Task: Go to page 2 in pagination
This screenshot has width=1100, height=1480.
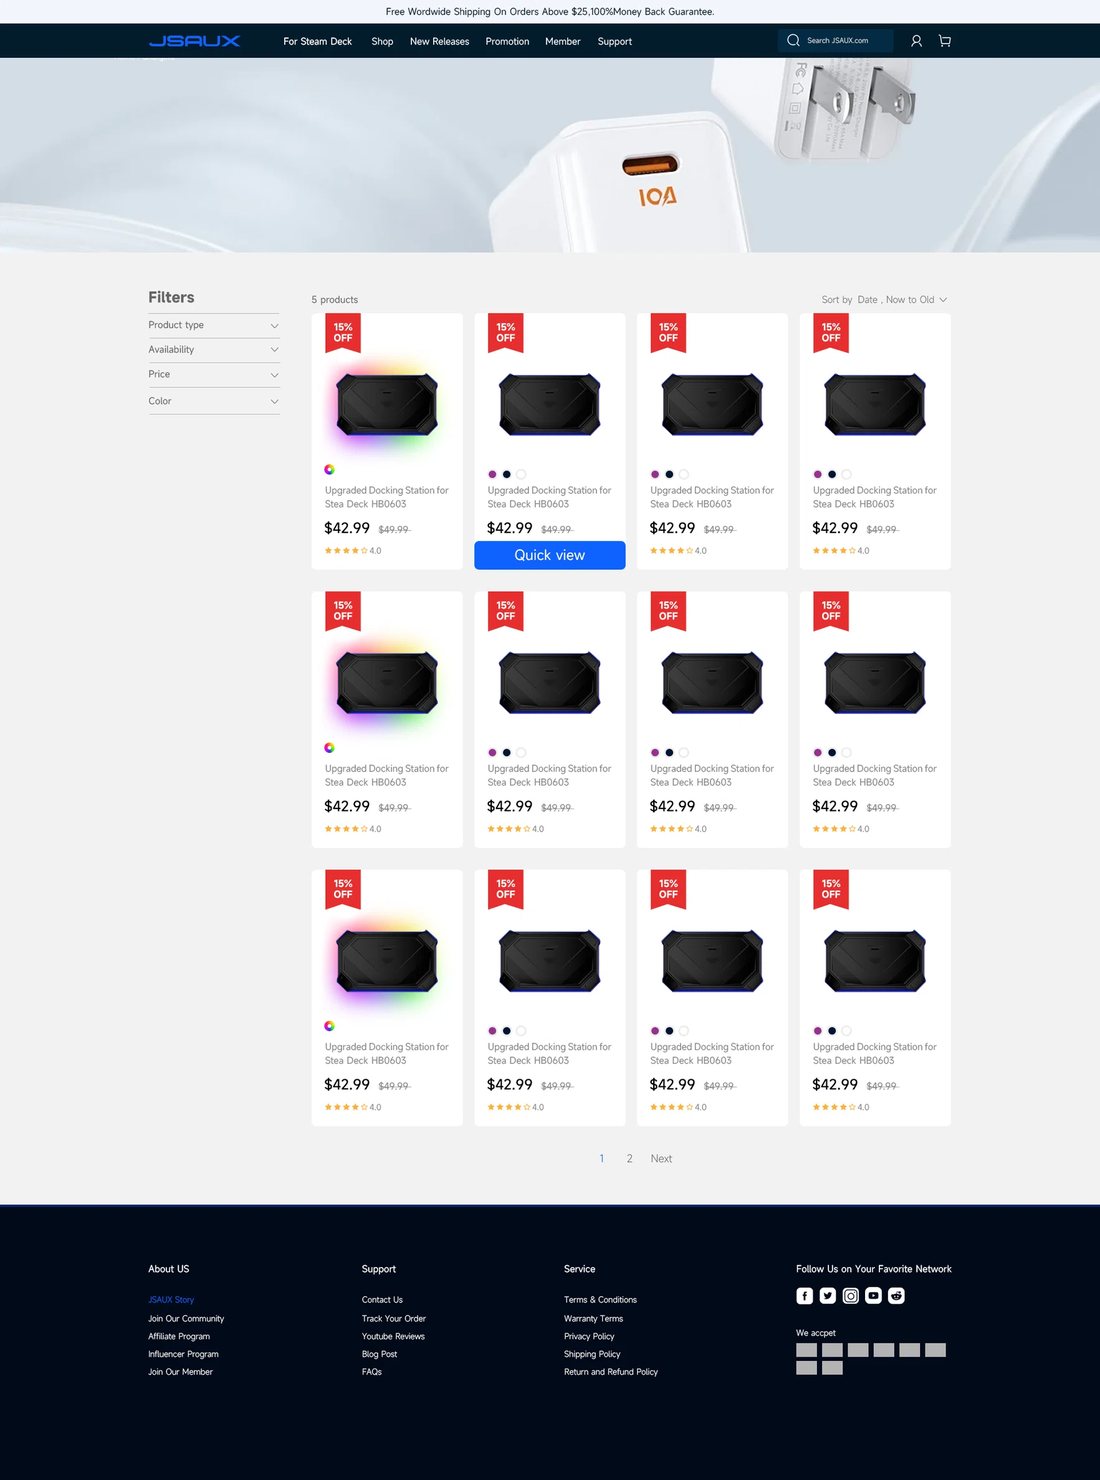Action: [630, 1159]
